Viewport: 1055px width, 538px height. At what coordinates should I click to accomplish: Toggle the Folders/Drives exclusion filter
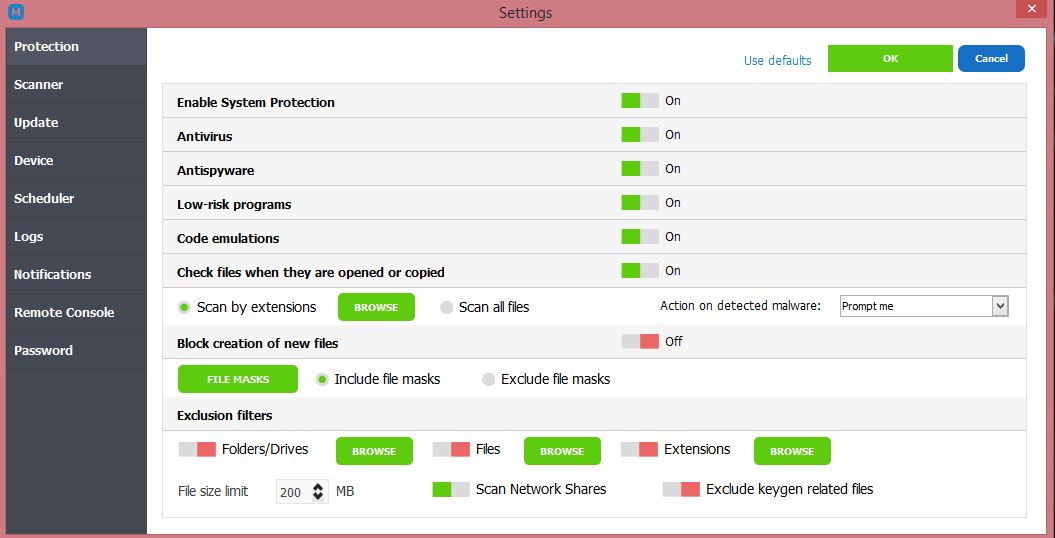197,450
